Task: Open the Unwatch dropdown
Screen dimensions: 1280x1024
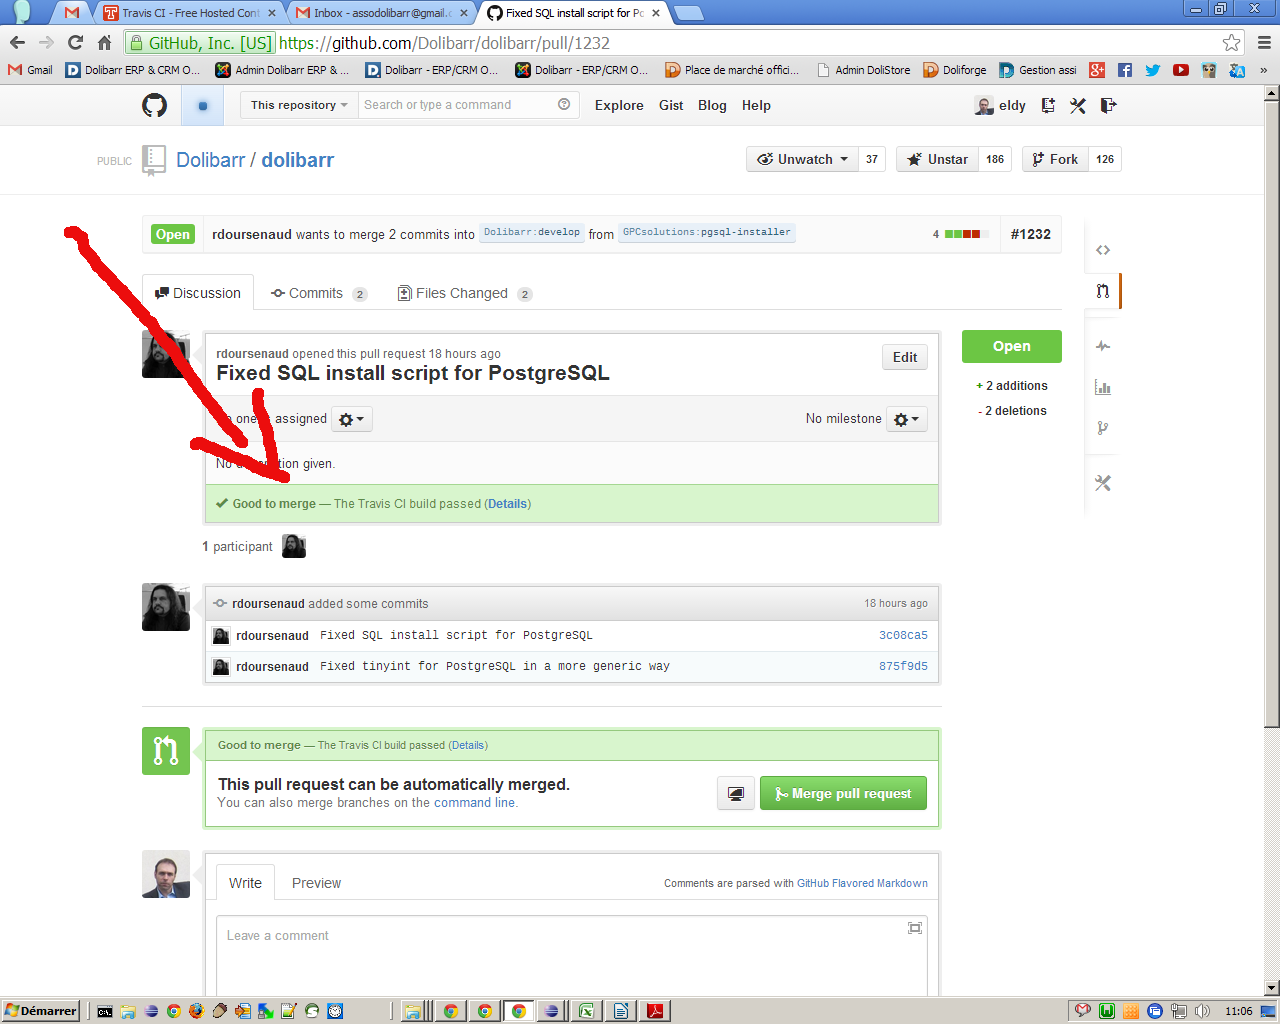Action: (802, 159)
